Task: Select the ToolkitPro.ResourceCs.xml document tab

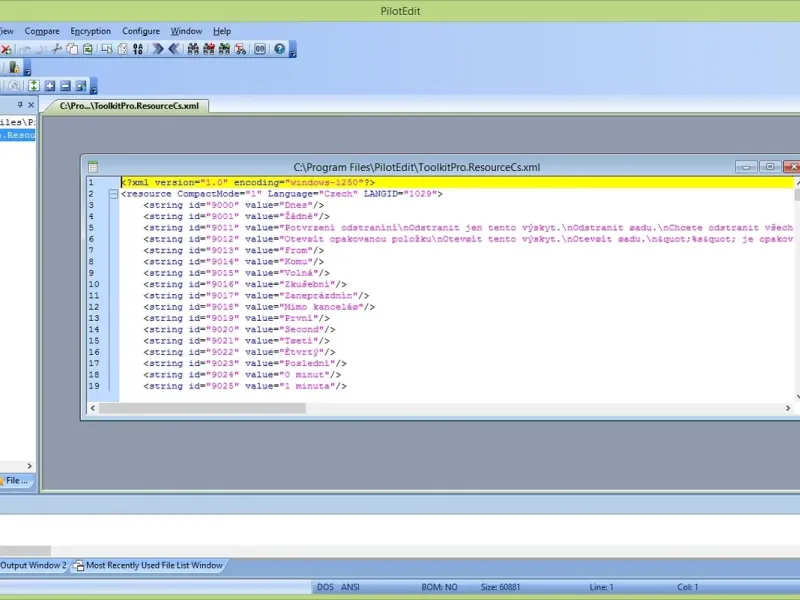Action: coord(129,105)
